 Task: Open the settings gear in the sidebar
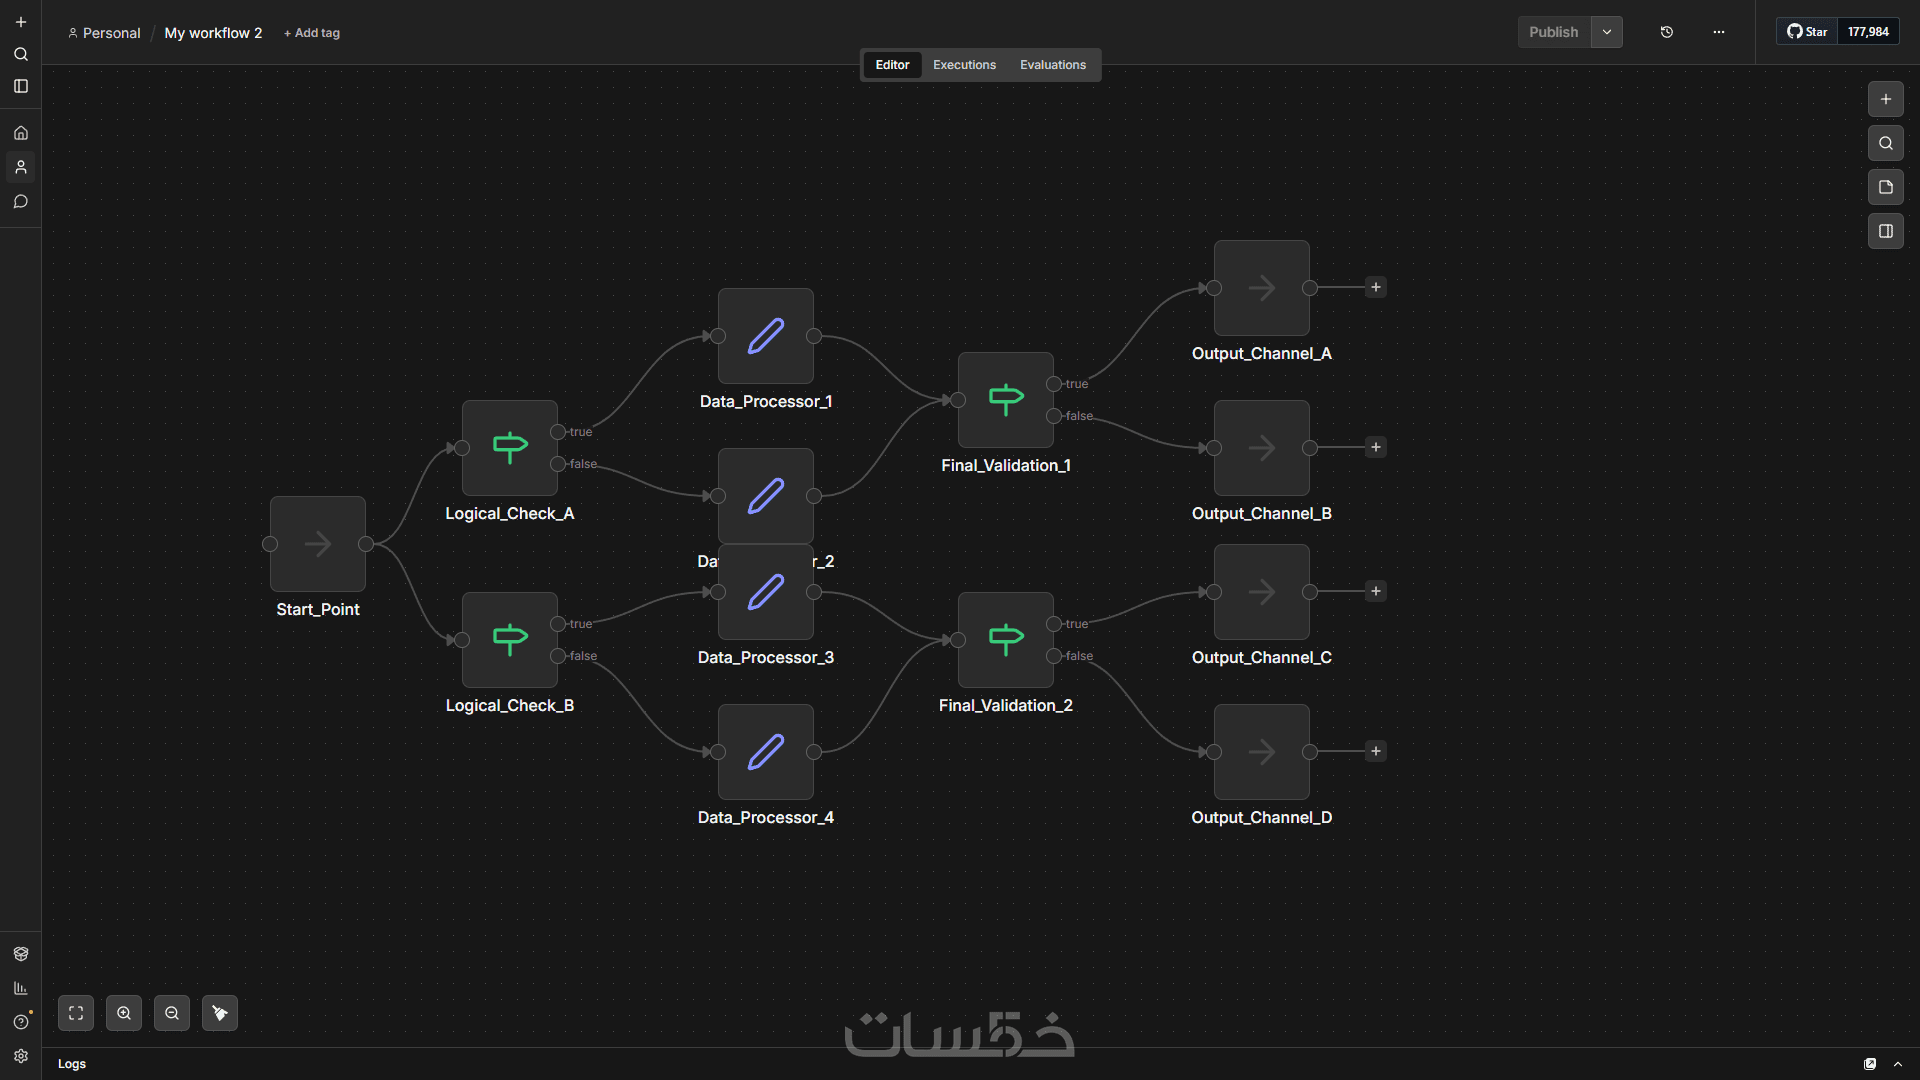[x=21, y=1056]
